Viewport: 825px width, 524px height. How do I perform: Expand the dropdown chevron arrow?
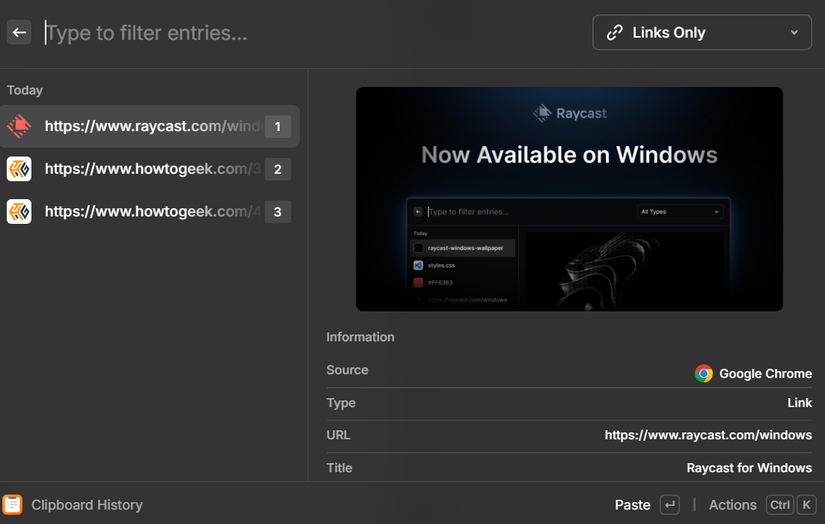794,33
